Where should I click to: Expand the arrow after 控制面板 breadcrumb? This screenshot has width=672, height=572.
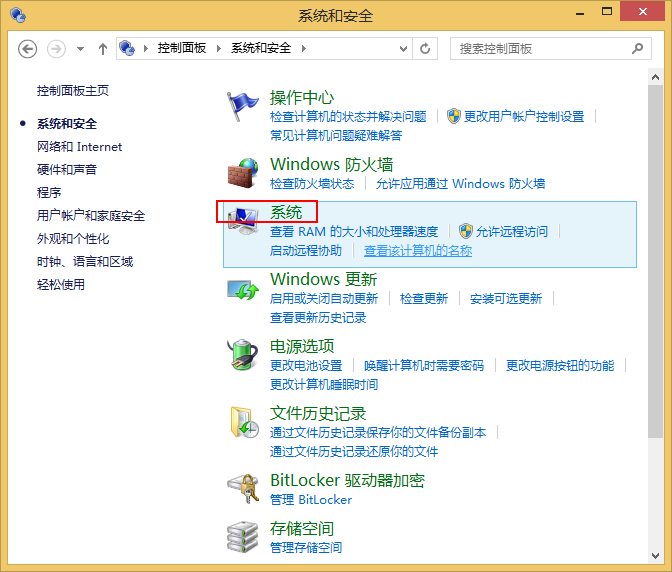coord(219,48)
